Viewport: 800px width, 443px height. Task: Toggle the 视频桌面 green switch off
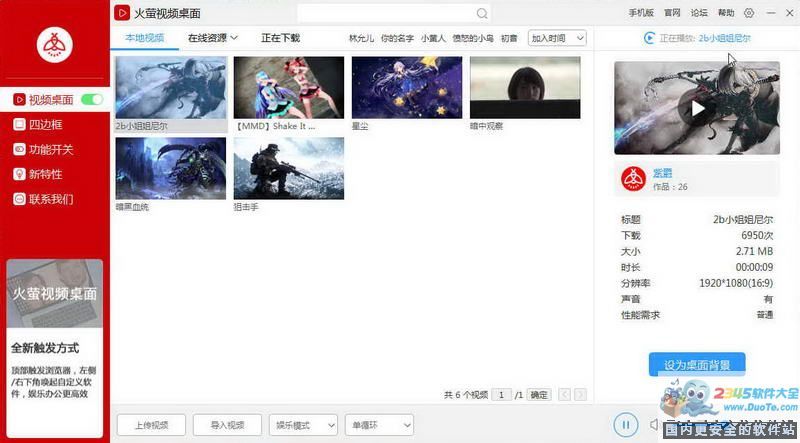pyautogui.click(x=92, y=100)
